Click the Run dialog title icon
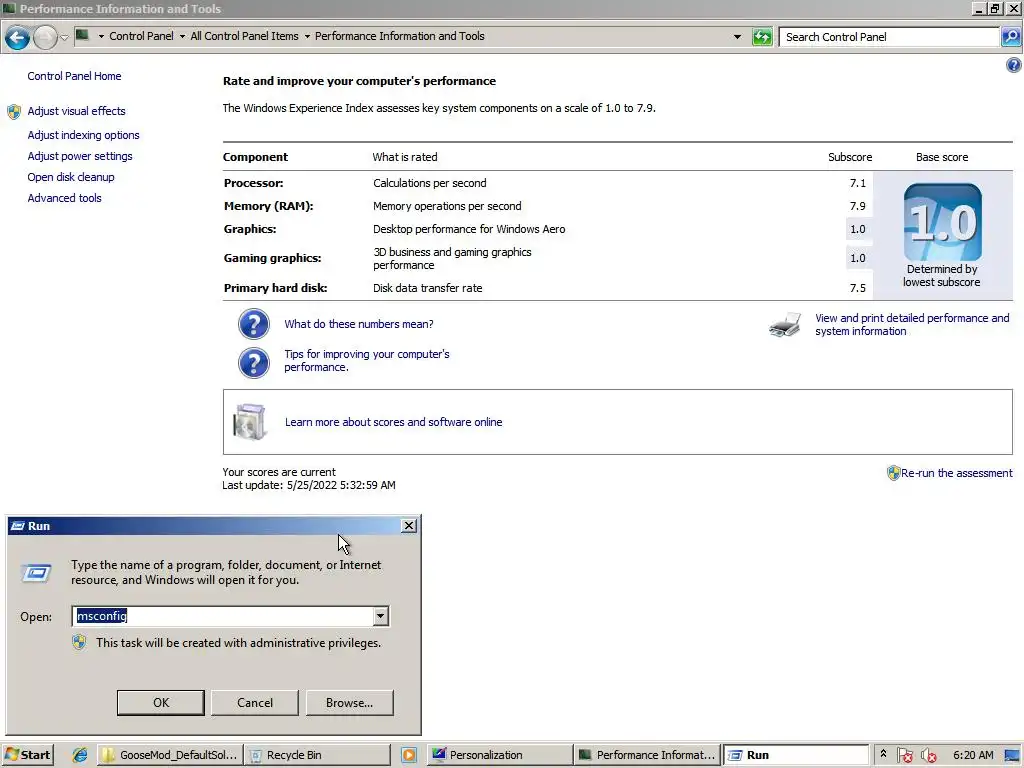 point(18,526)
